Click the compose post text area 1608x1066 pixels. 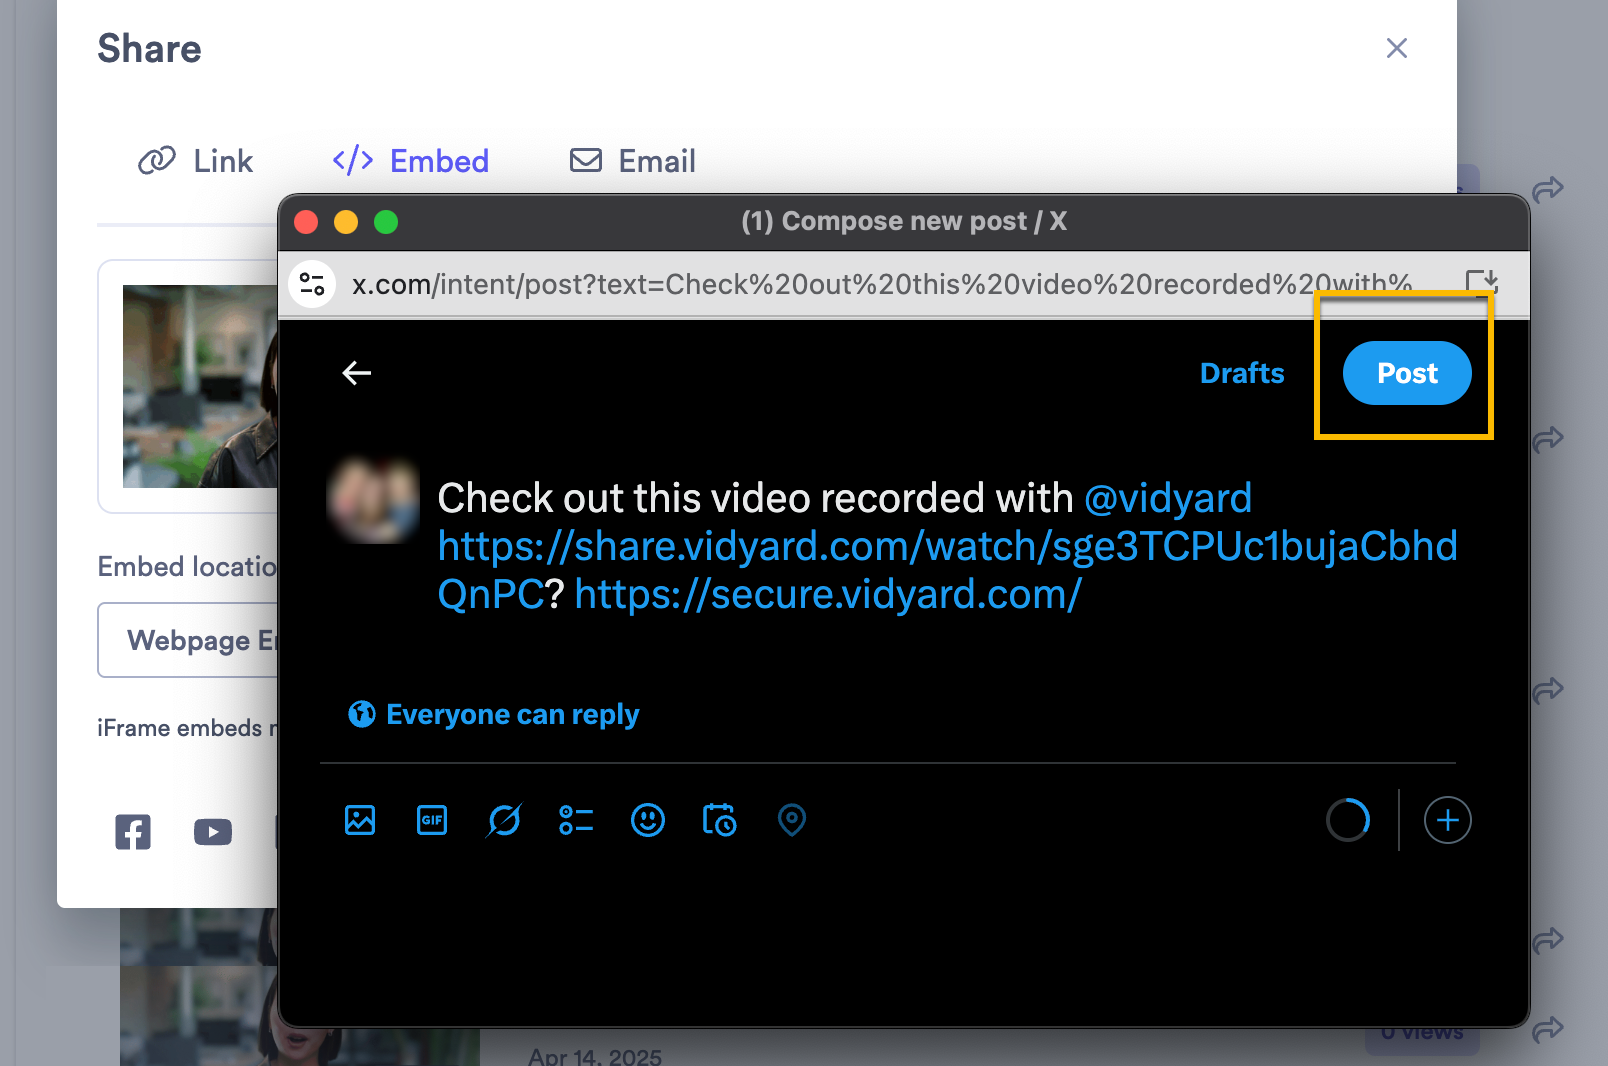point(947,546)
